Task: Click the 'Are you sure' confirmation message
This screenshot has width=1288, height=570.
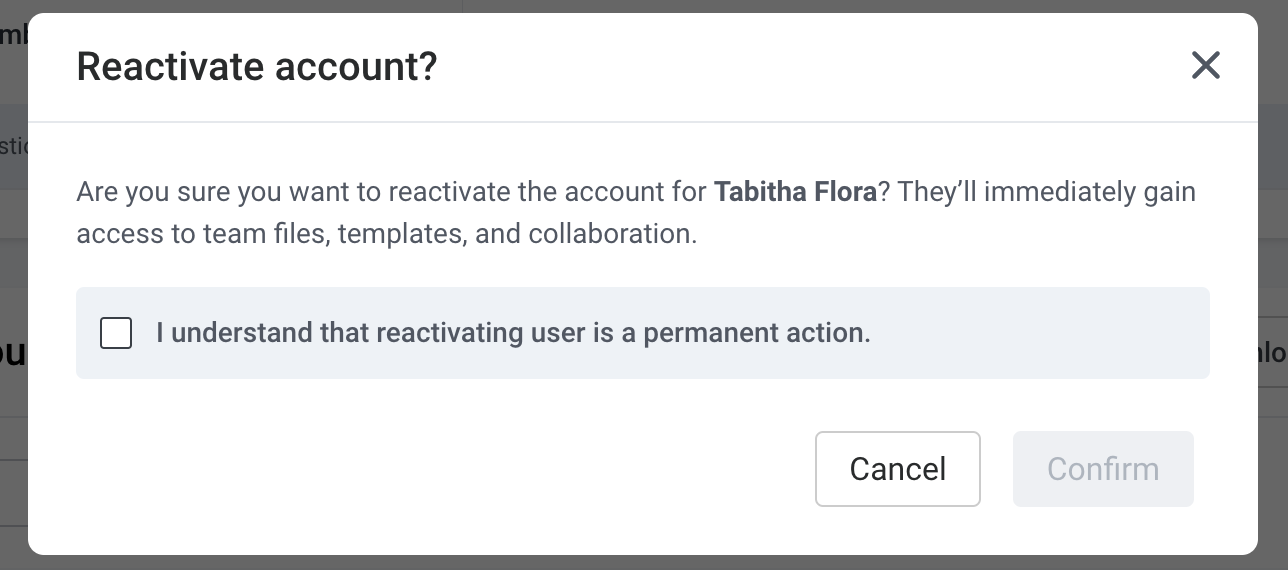Action: pyautogui.click(x=636, y=212)
